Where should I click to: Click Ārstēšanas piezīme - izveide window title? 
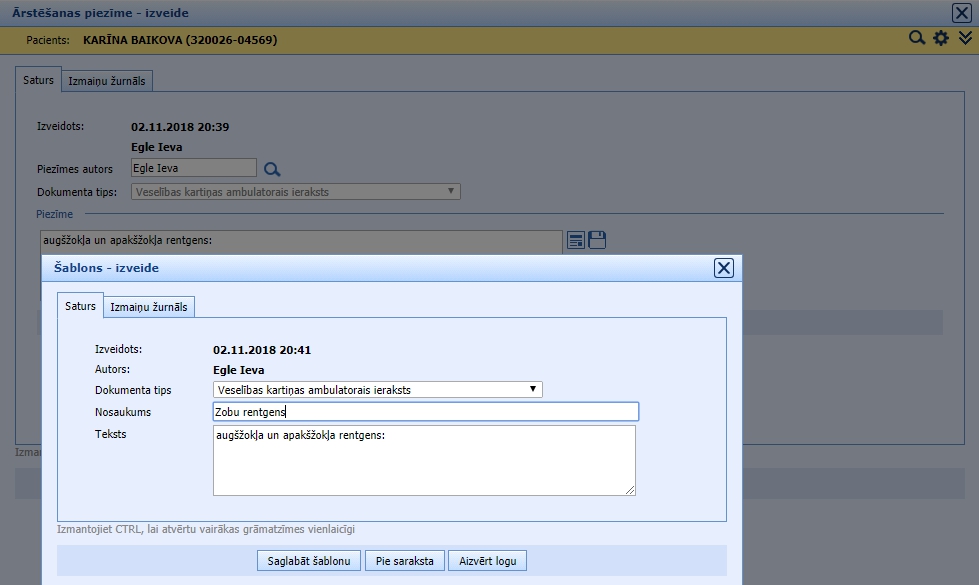[x=100, y=12]
